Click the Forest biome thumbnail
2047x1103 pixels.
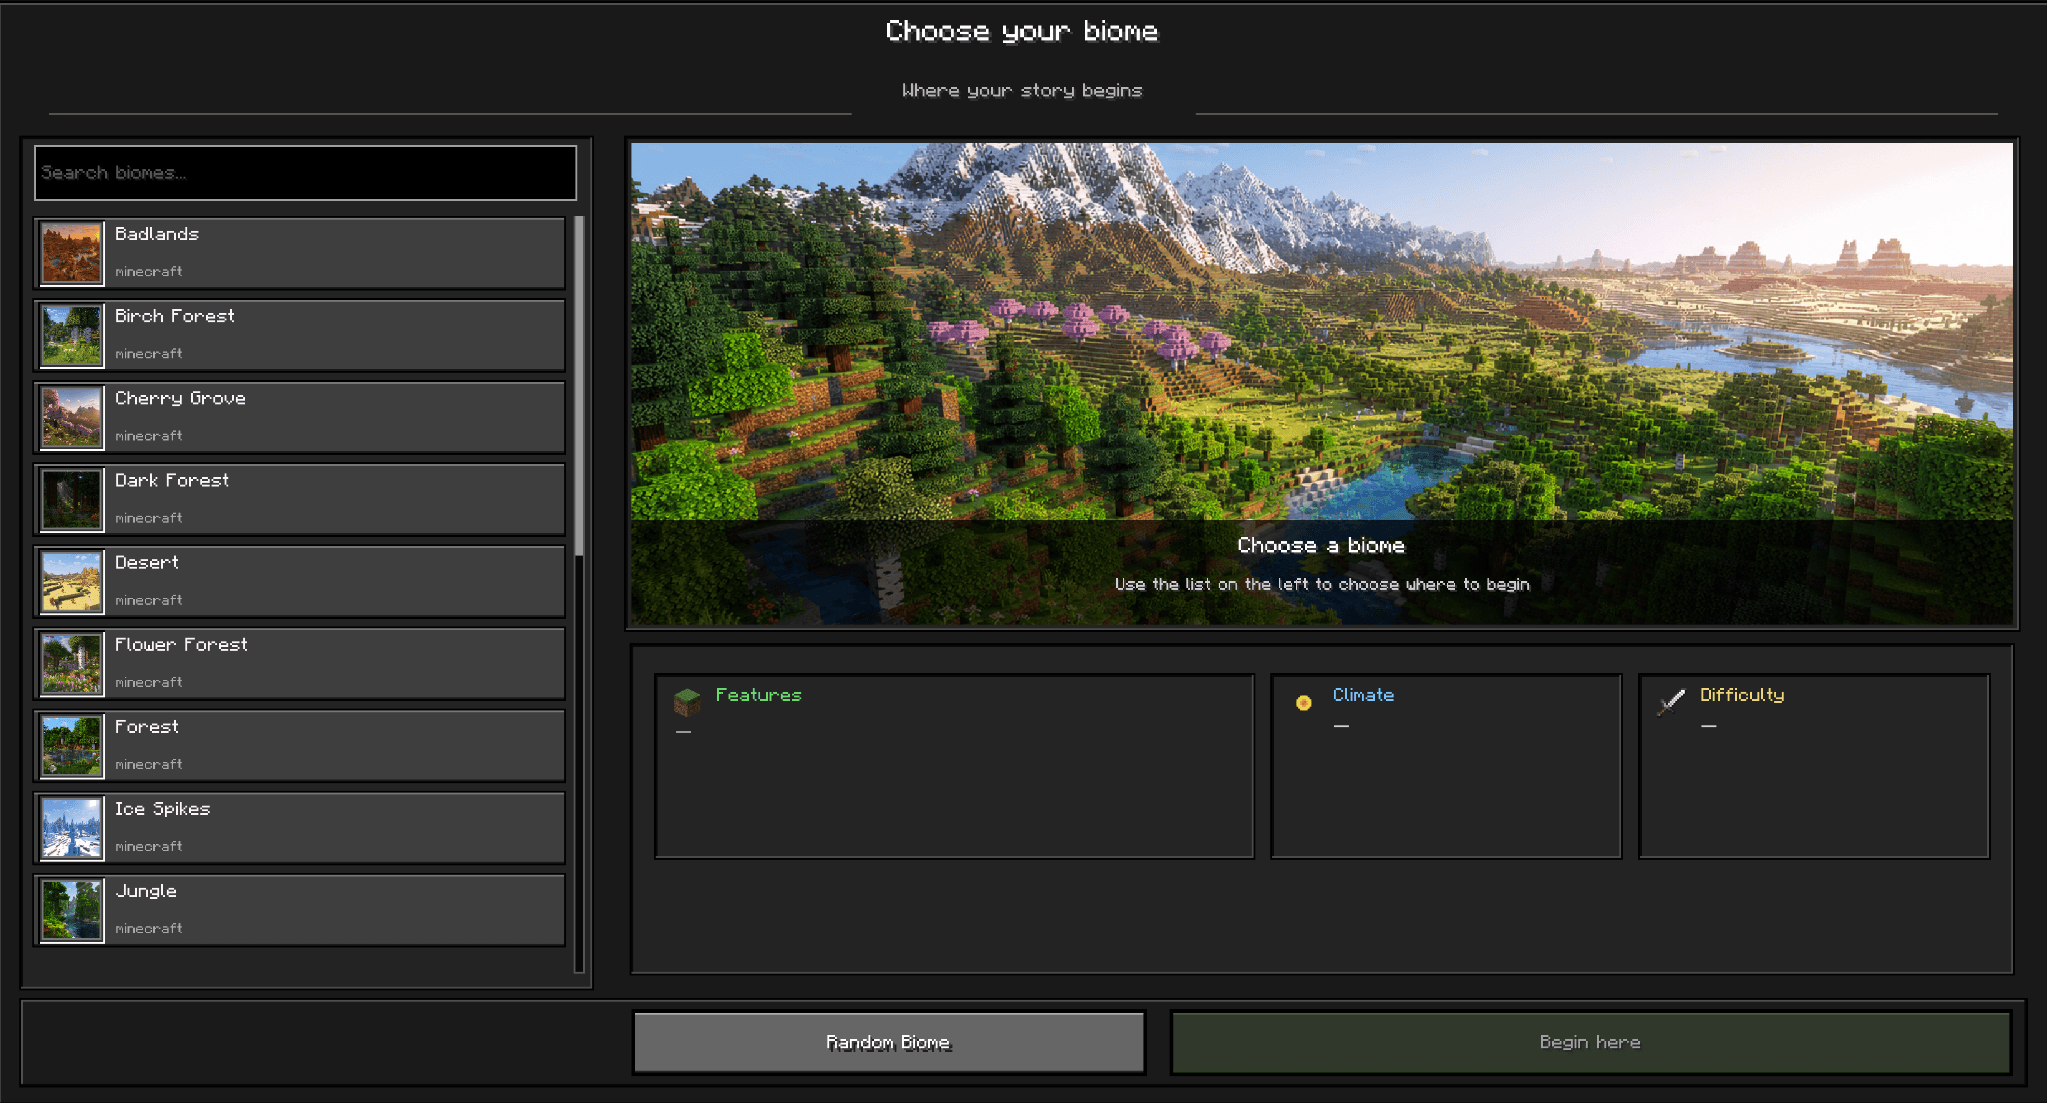(72, 745)
